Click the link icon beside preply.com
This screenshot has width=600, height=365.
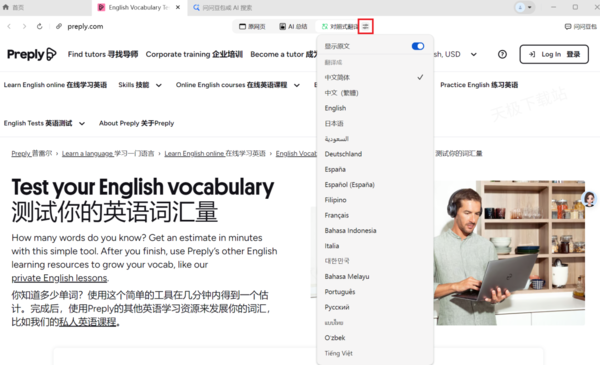click(59, 26)
